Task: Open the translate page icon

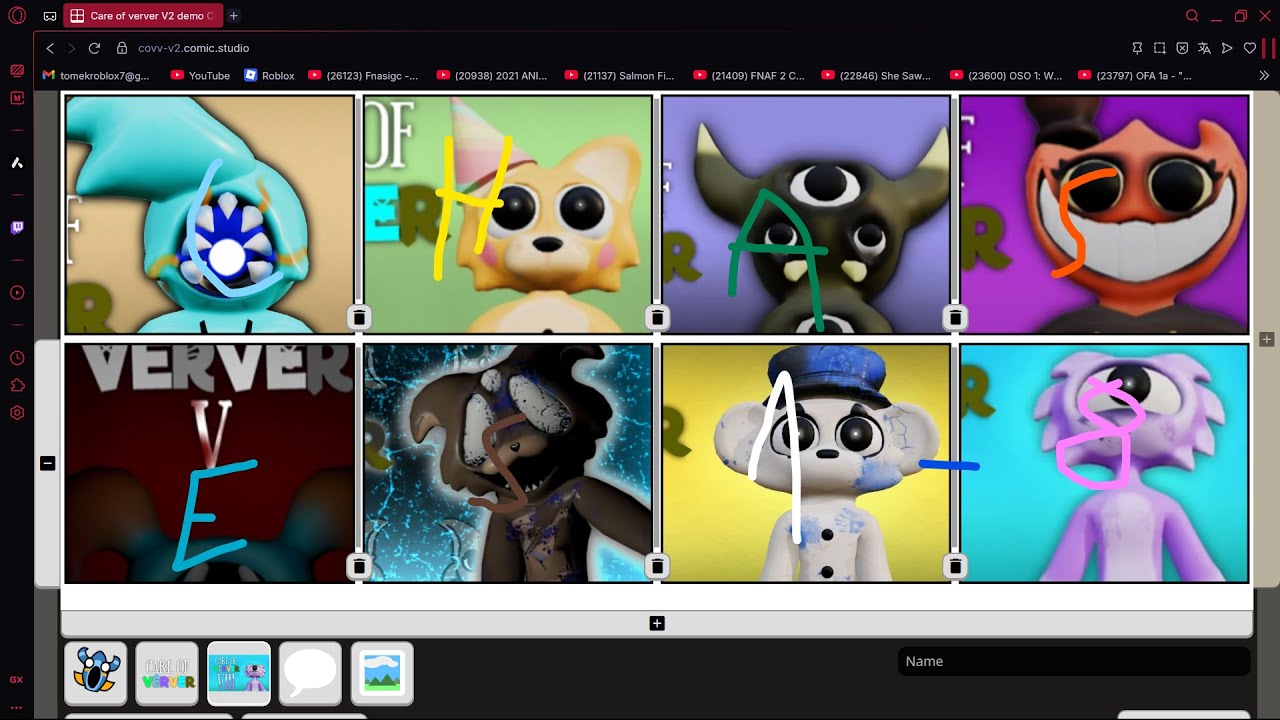Action: point(1204,48)
